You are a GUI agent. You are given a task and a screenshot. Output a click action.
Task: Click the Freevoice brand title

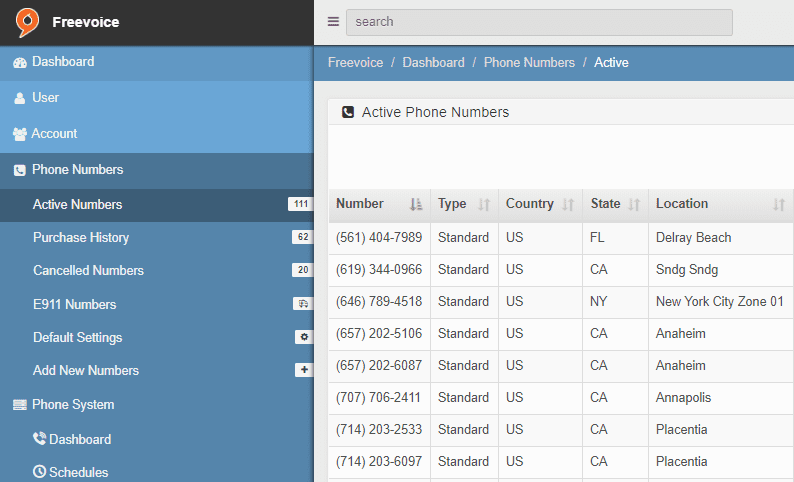[x=86, y=22]
